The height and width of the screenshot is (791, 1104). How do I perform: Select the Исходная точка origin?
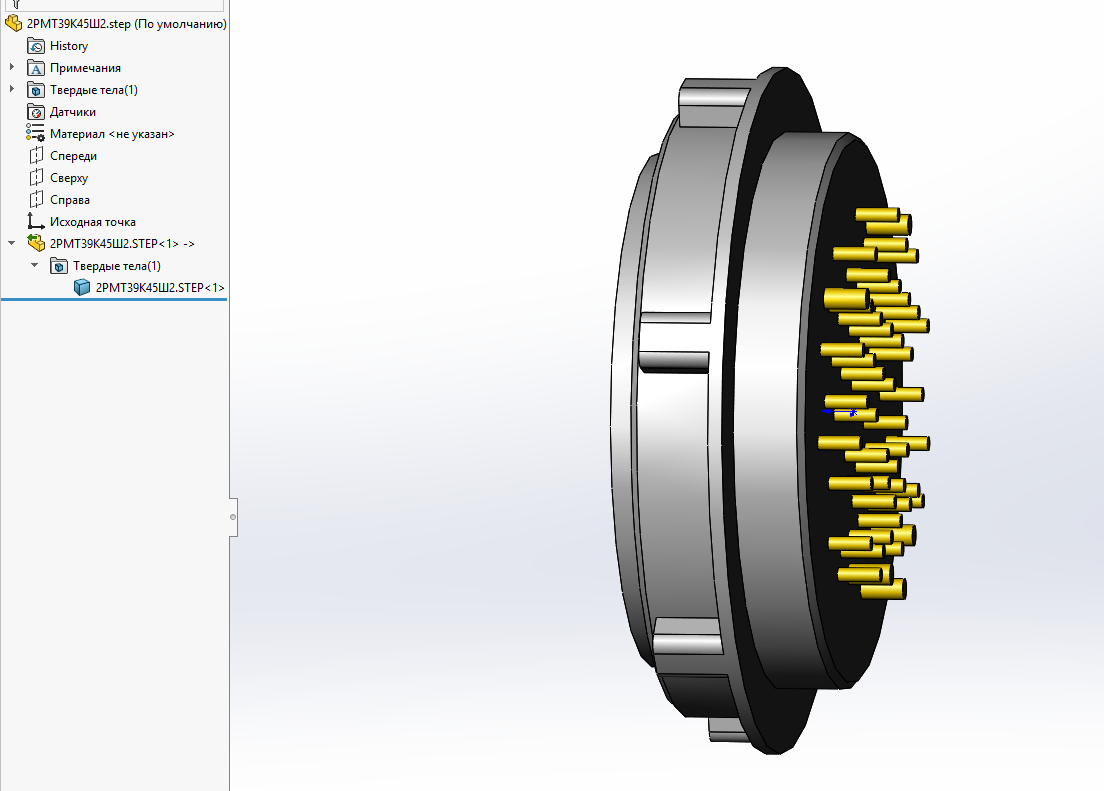[x=92, y=222]
